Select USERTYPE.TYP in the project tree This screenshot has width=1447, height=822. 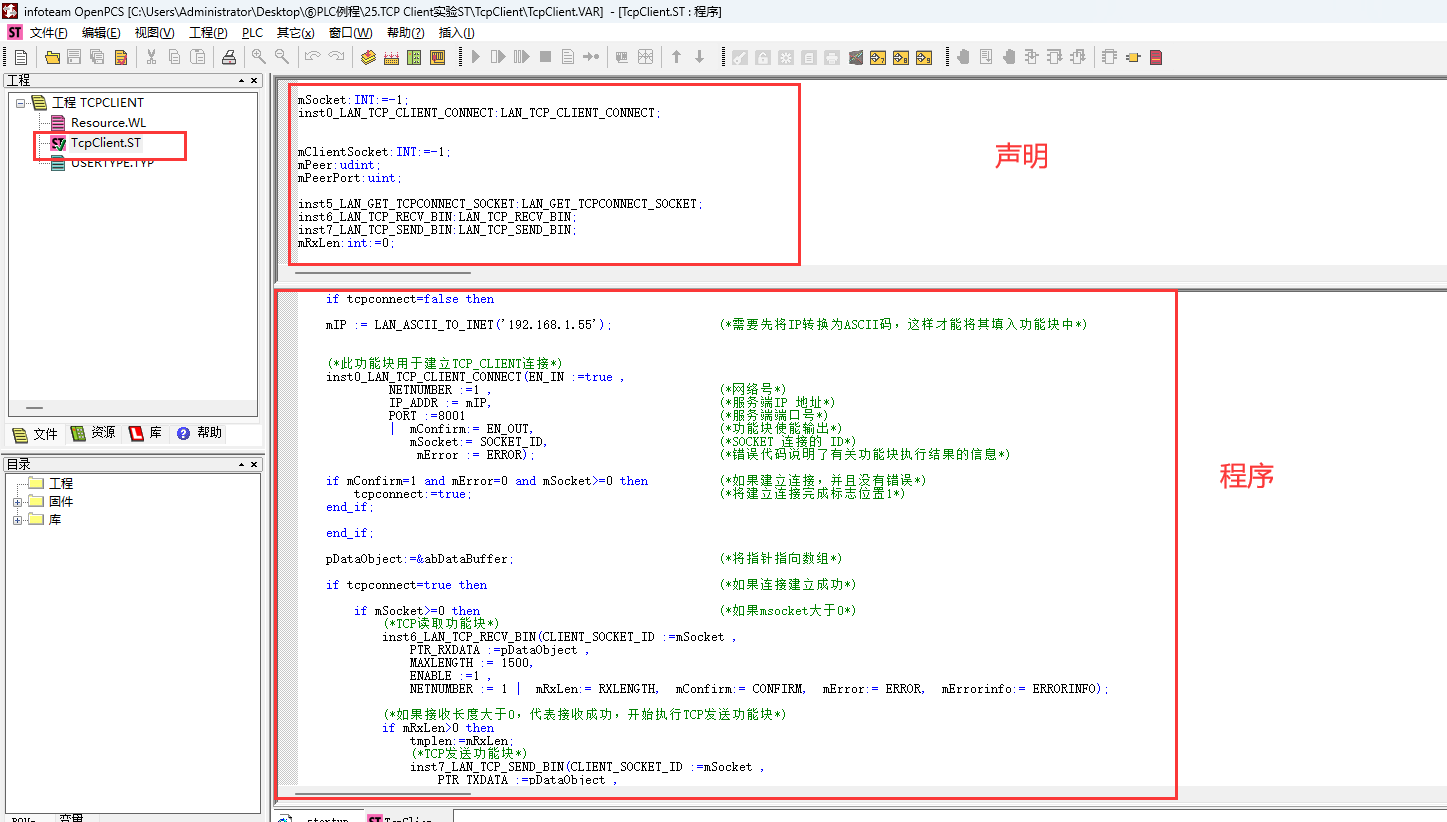tap(111, 163)
